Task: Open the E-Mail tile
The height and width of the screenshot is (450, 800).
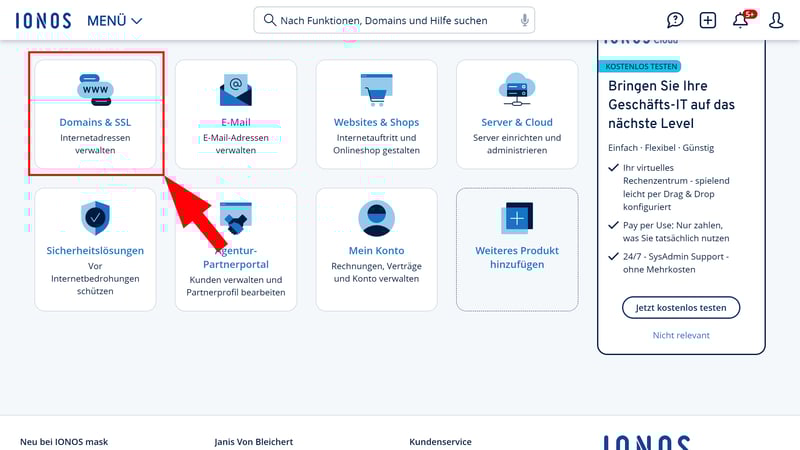Action: coord(236,114)
